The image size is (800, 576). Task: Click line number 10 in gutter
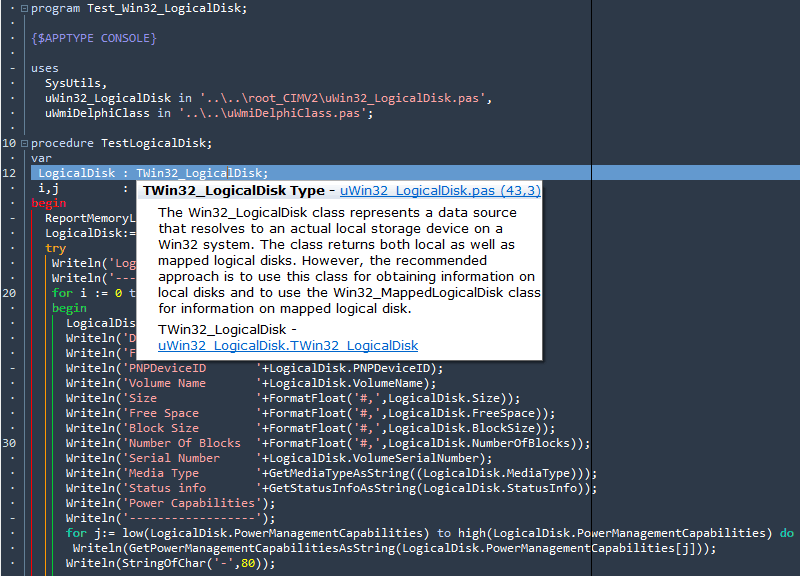click(9, 143)
